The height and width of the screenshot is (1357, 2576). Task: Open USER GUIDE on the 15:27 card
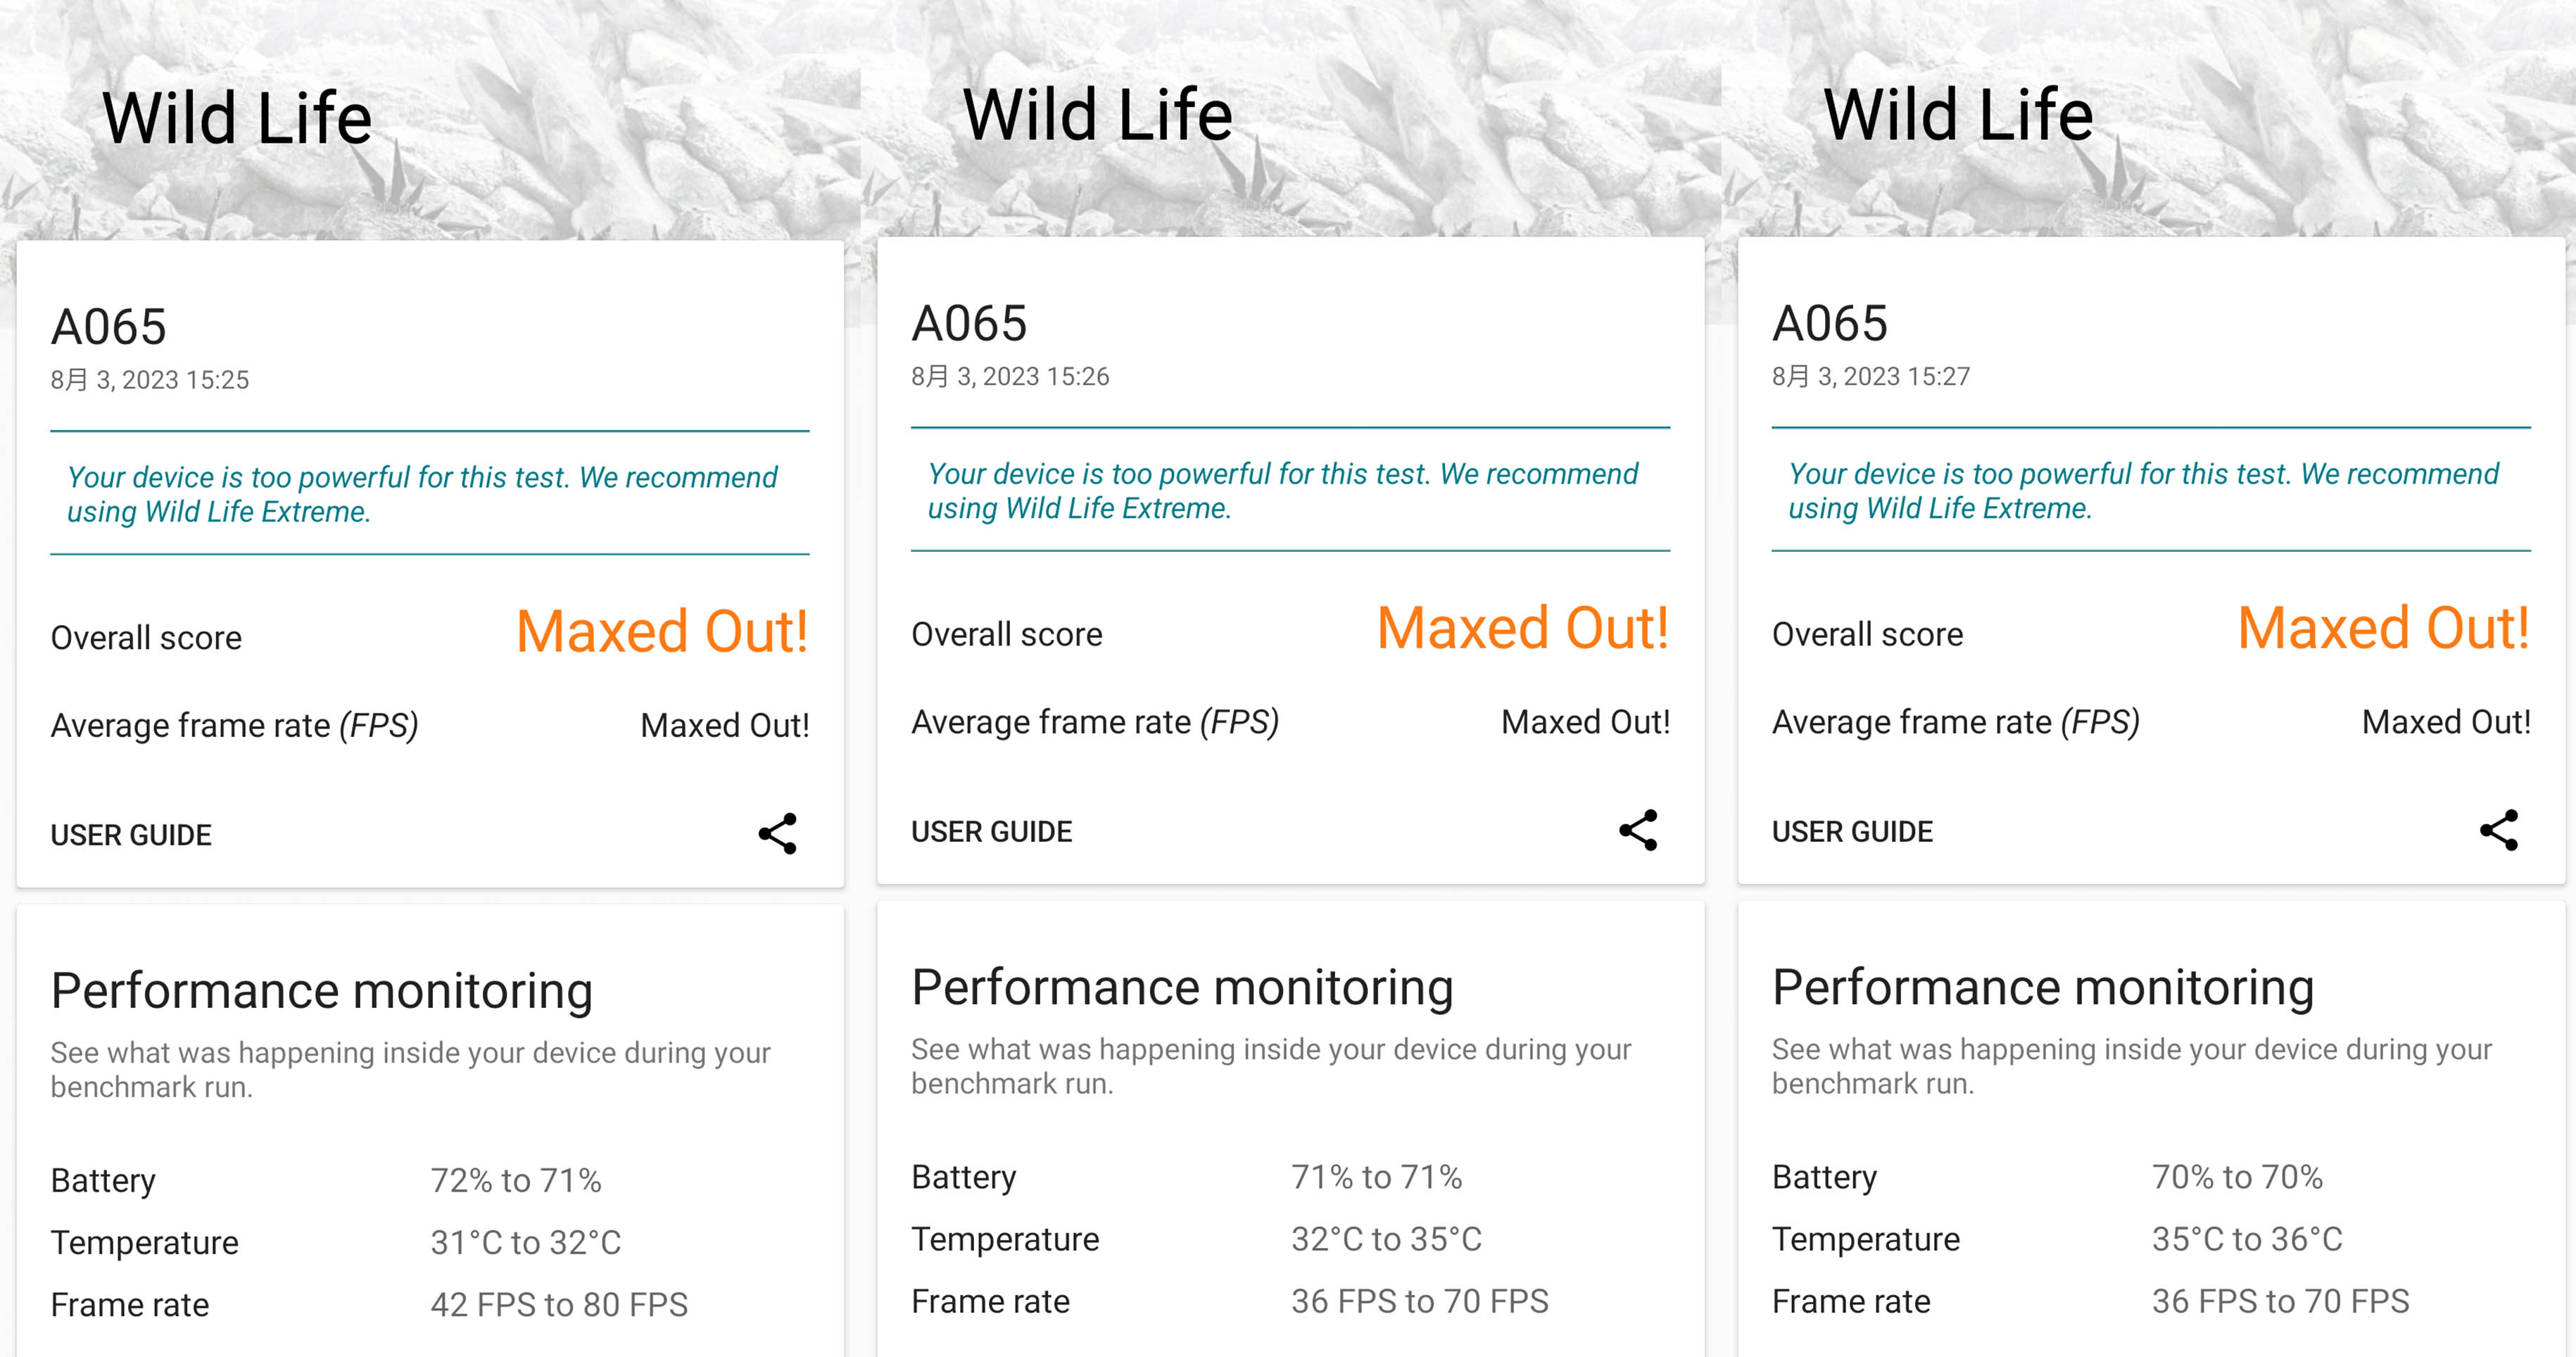click(x=1852, y=832)
